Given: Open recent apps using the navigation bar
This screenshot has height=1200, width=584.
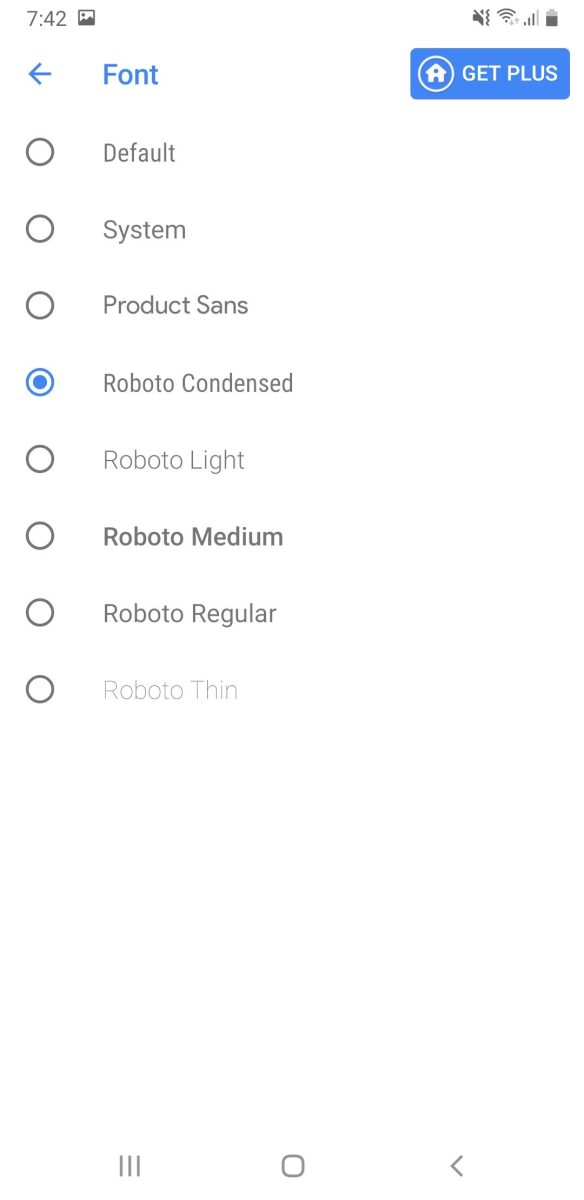Looking at the screenshot, I should click(x=129, y=1165).
